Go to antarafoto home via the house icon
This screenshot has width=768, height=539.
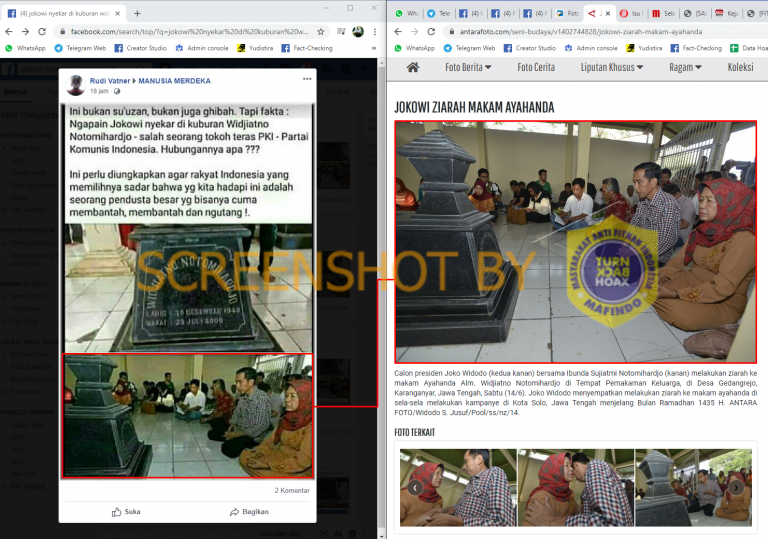(413, 67)
